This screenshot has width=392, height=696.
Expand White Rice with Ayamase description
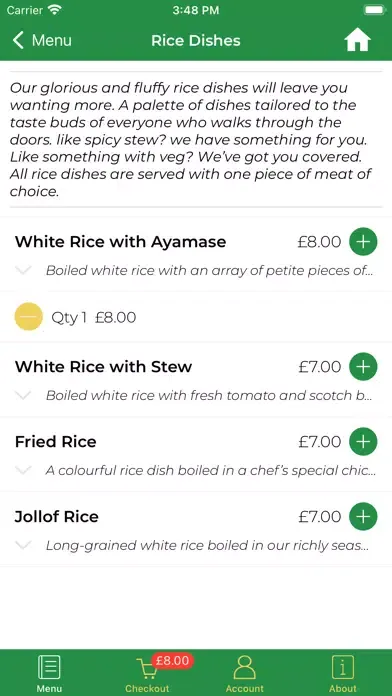pos(23,270)
